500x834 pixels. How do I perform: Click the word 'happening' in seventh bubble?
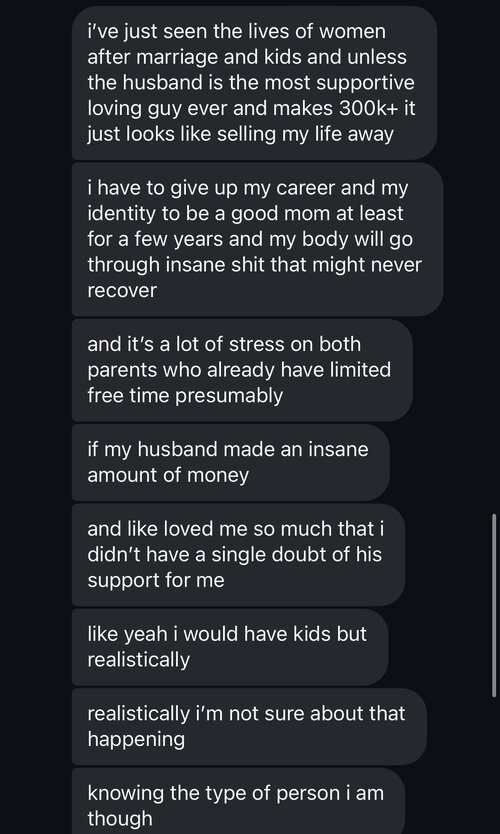(136, 740)
